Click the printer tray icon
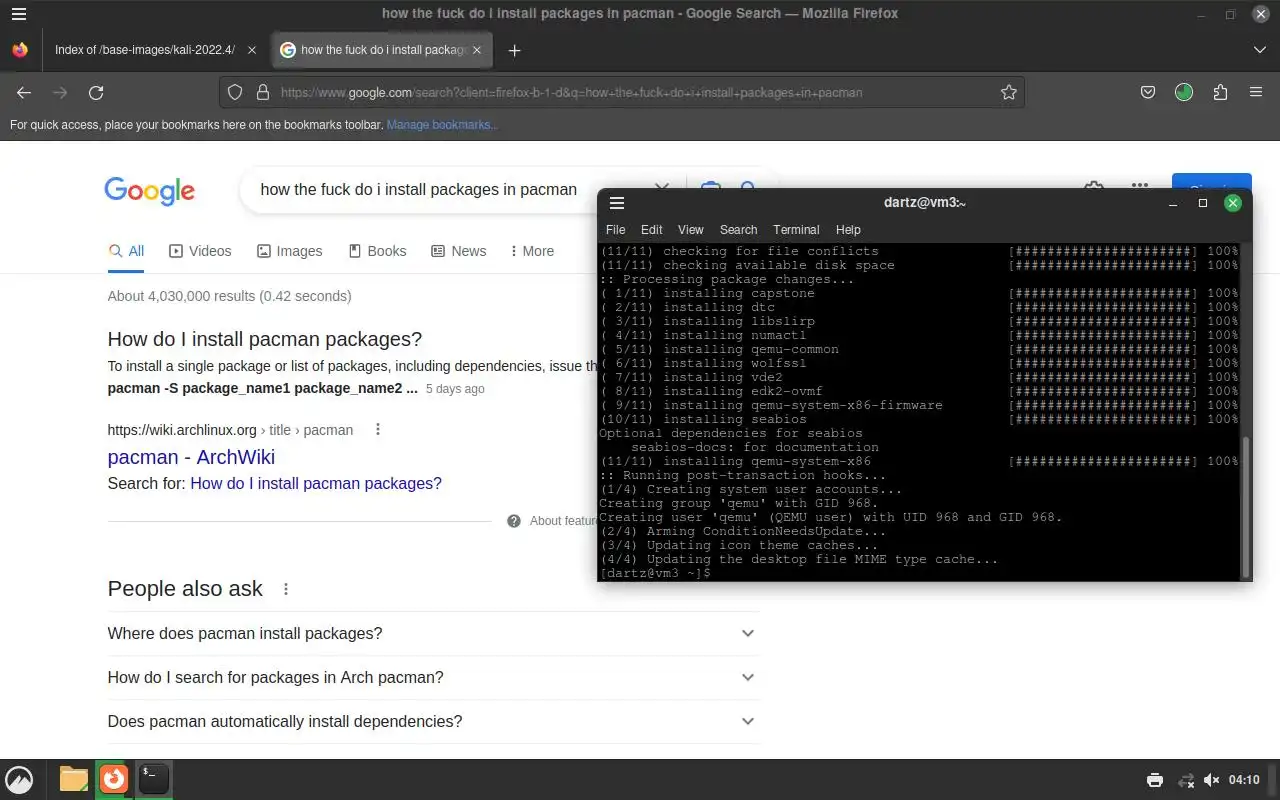The height and width of the screenshot is (800, 1280). (x=1155, y=780)
